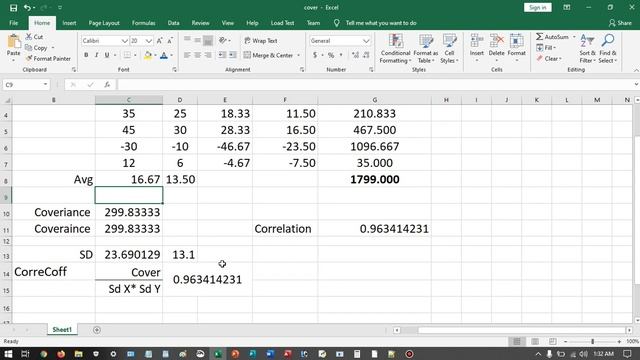Switch to the Formulas tab
Image resolution: width=640 pixels, height=360 pixels.
144,23
